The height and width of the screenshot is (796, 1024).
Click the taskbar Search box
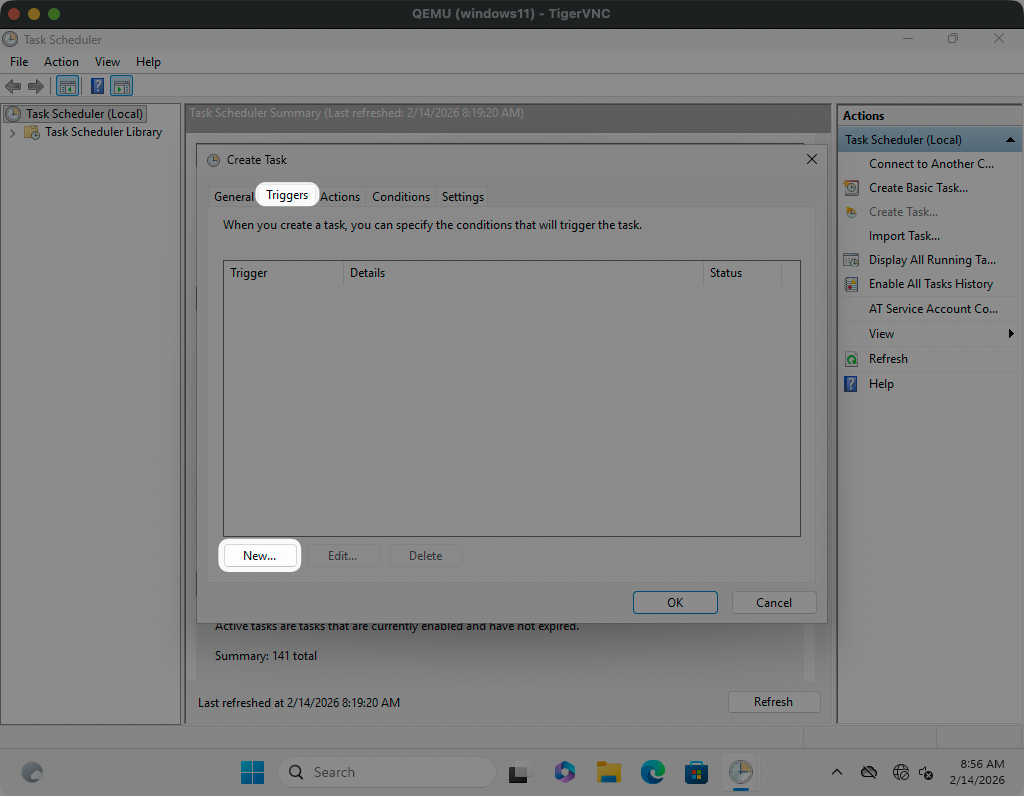387,772
